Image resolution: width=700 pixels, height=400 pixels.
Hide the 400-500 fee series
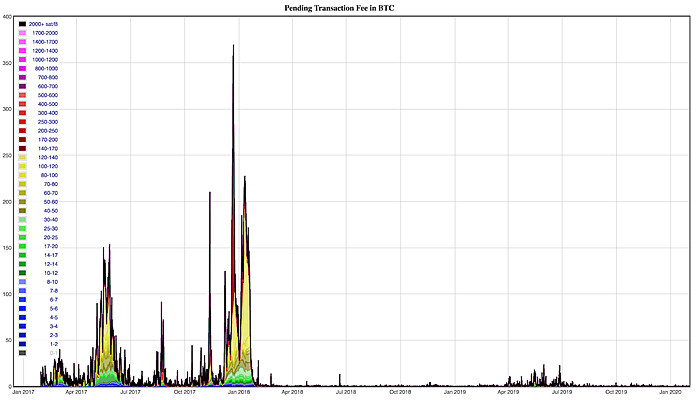tap(38, 104)
